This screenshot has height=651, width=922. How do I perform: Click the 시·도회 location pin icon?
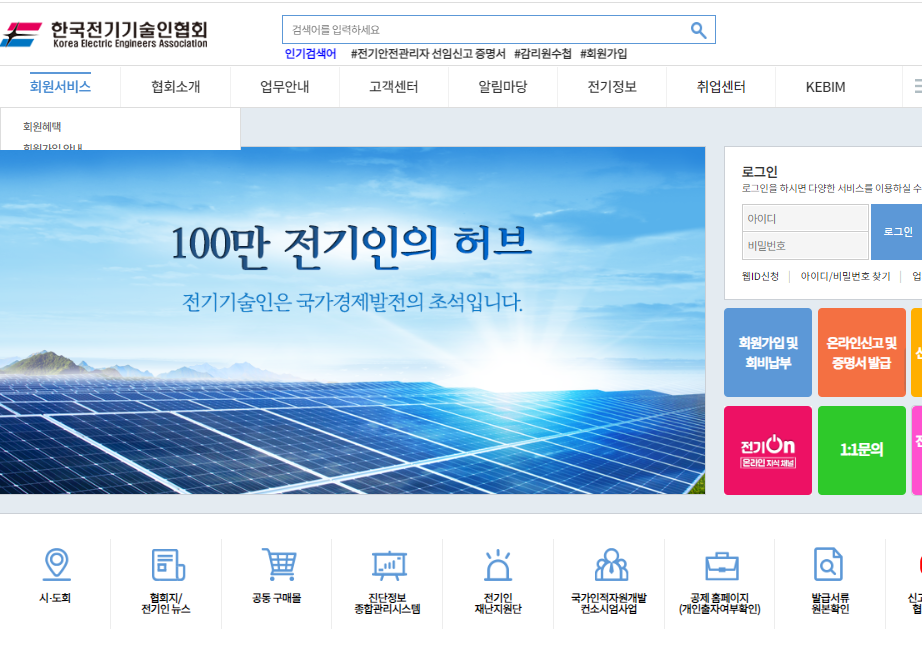[57, 565]
